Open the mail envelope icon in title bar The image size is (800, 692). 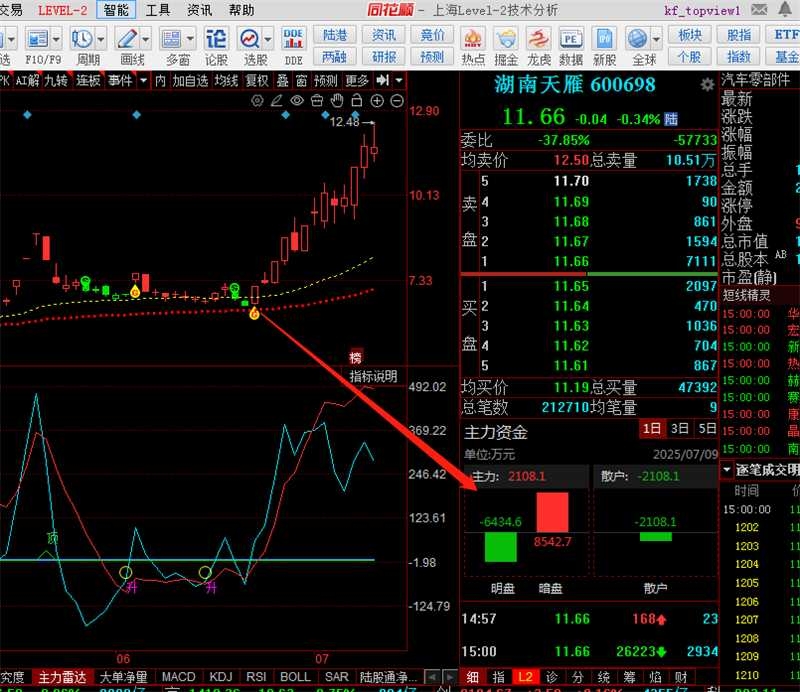click(x=759, y=9)
